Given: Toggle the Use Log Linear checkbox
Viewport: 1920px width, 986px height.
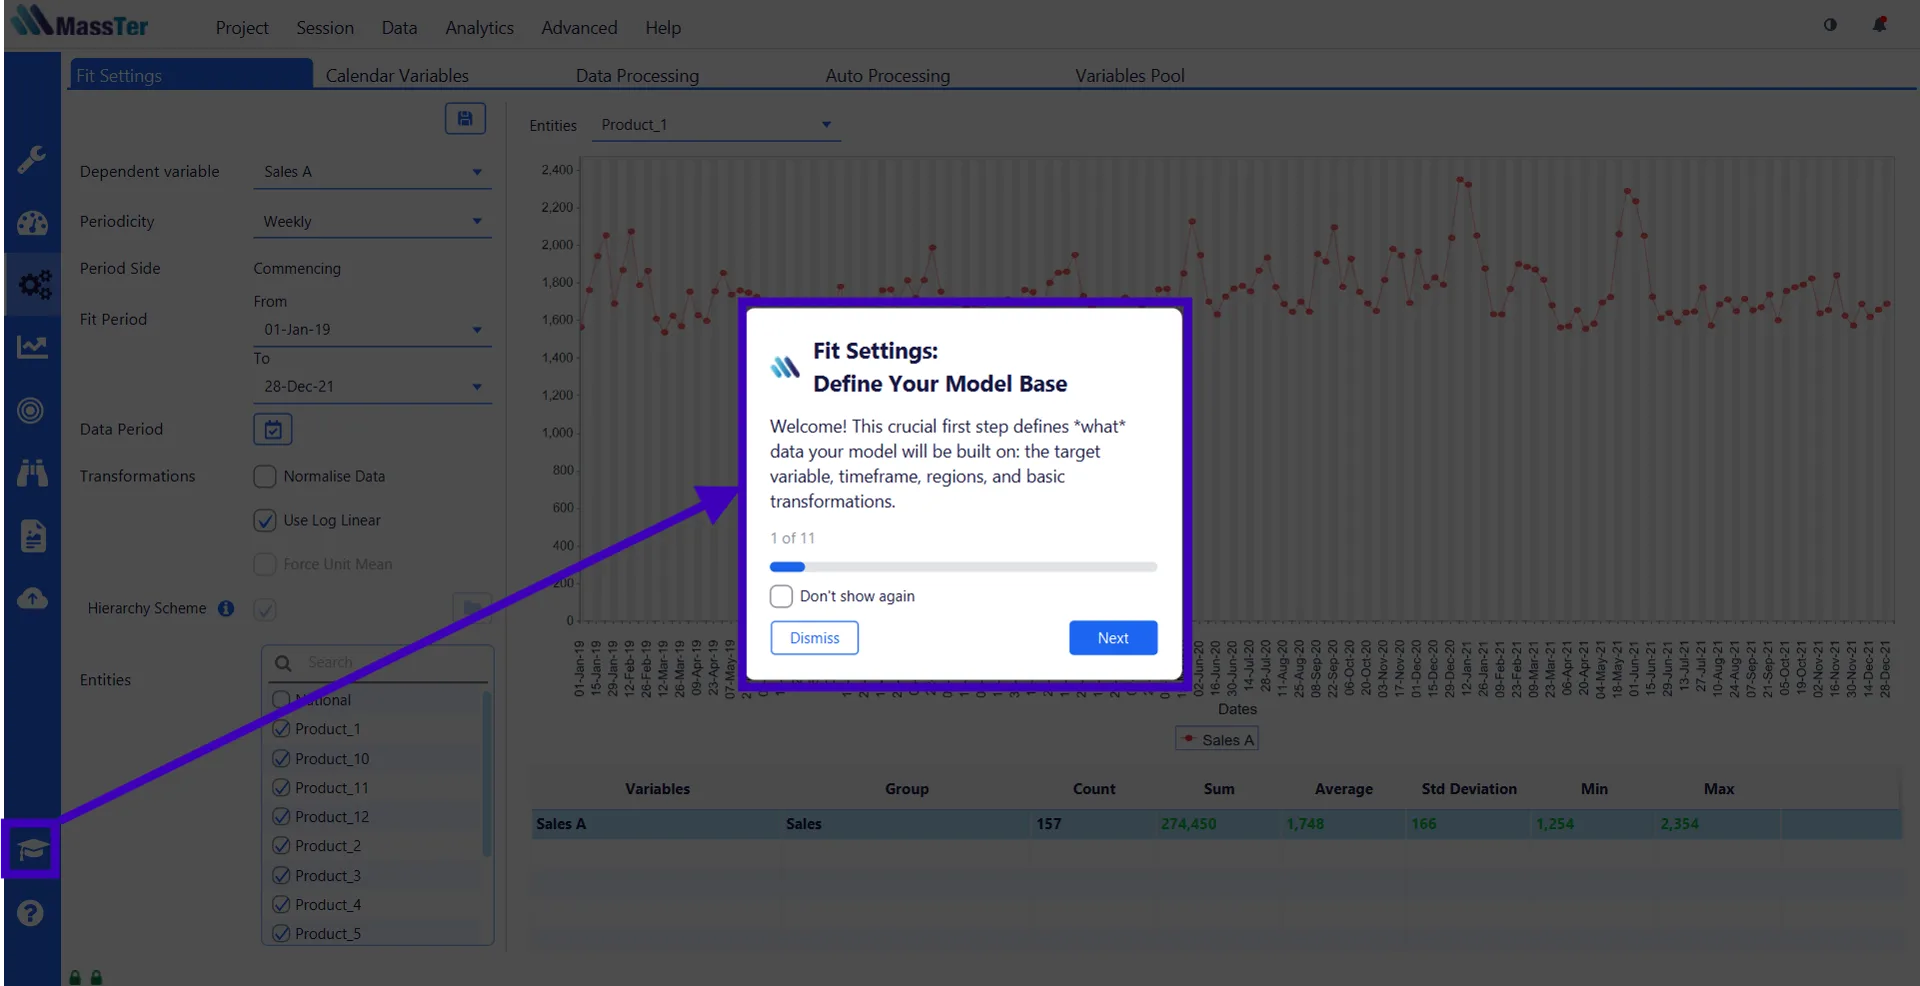Looking at the screenshot, I should click(x=265, y=521).
